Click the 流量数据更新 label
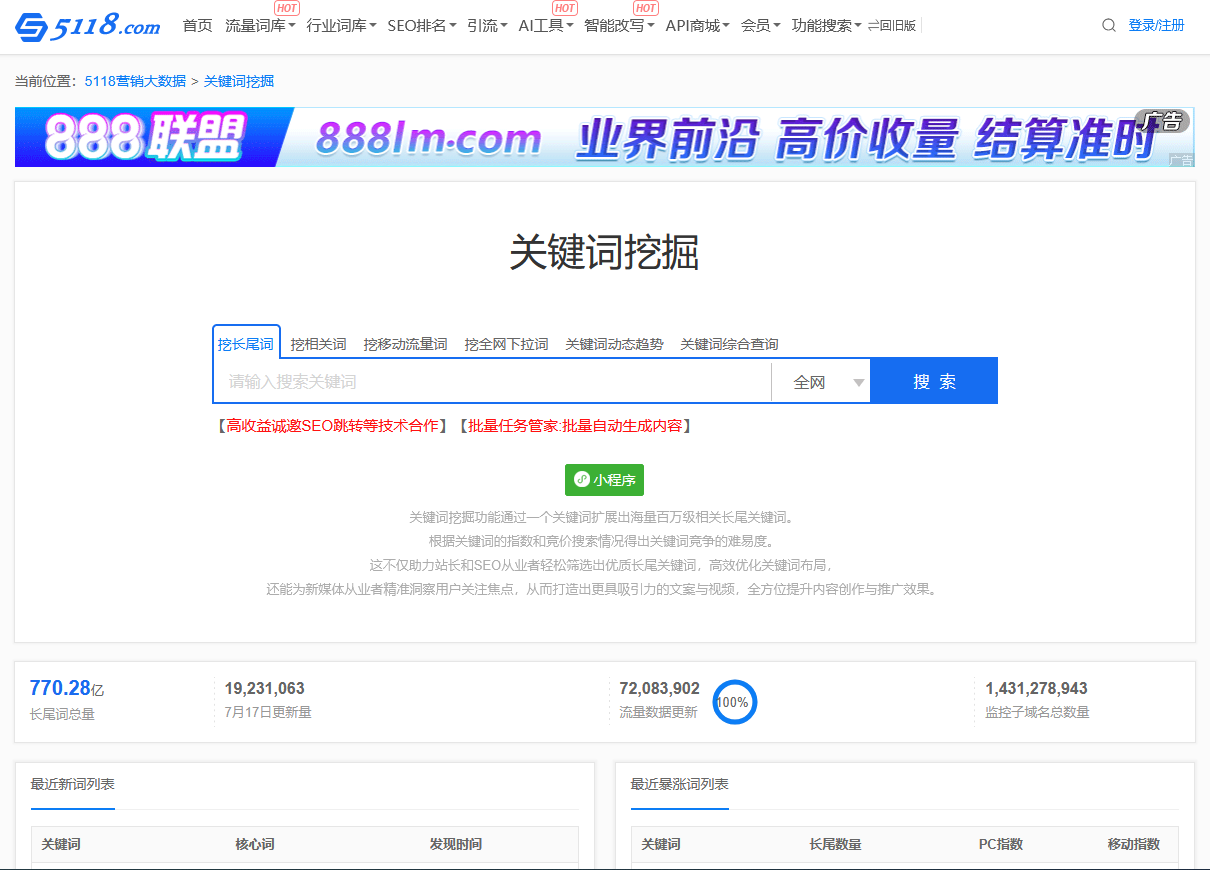 point(658,712)
